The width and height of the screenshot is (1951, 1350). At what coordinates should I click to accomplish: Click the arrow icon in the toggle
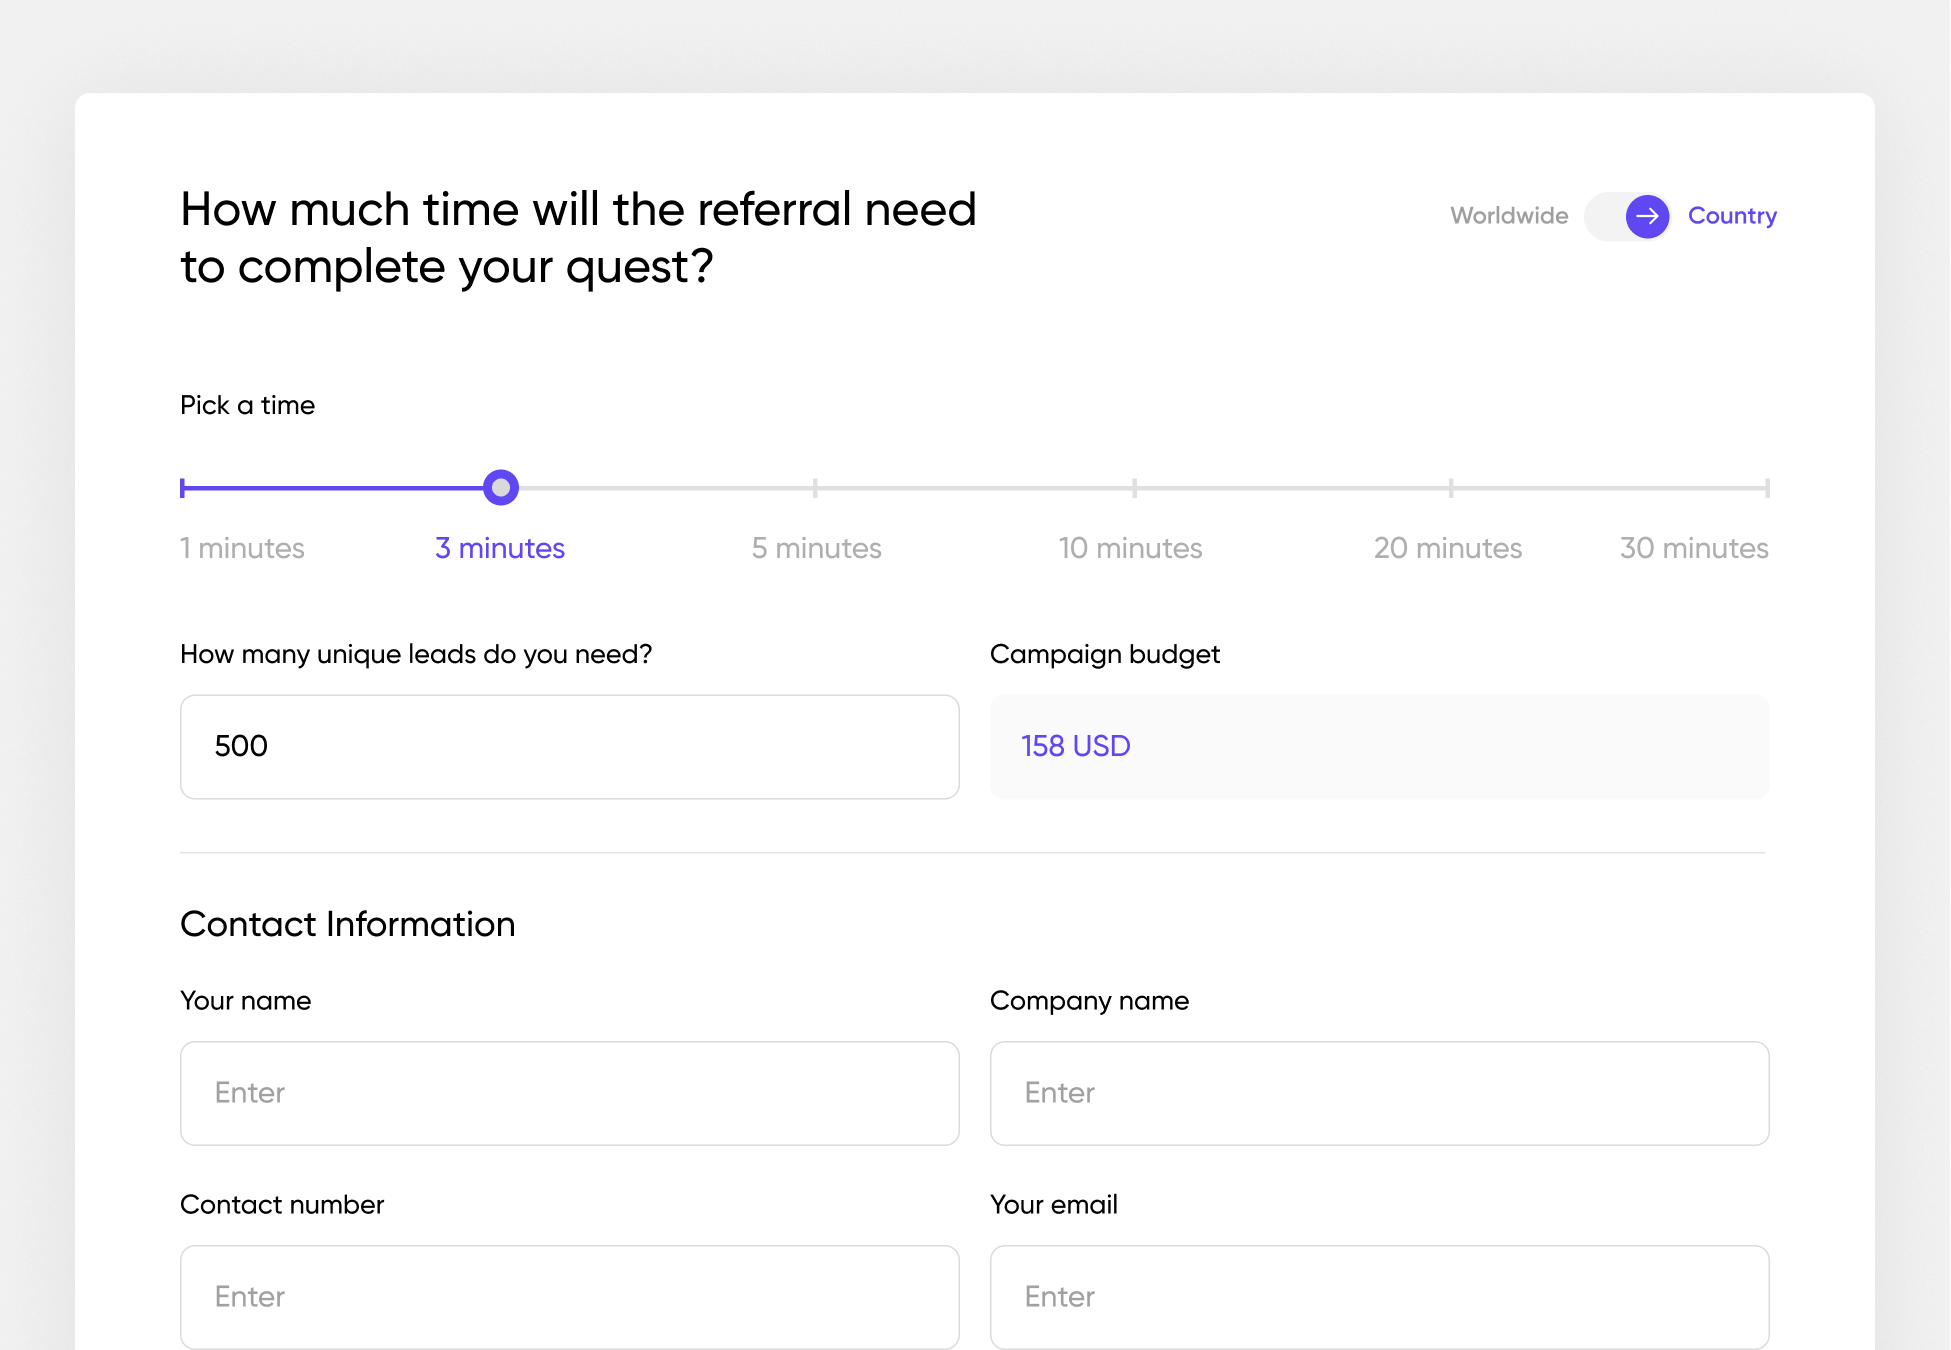[x=1647, y=216]
